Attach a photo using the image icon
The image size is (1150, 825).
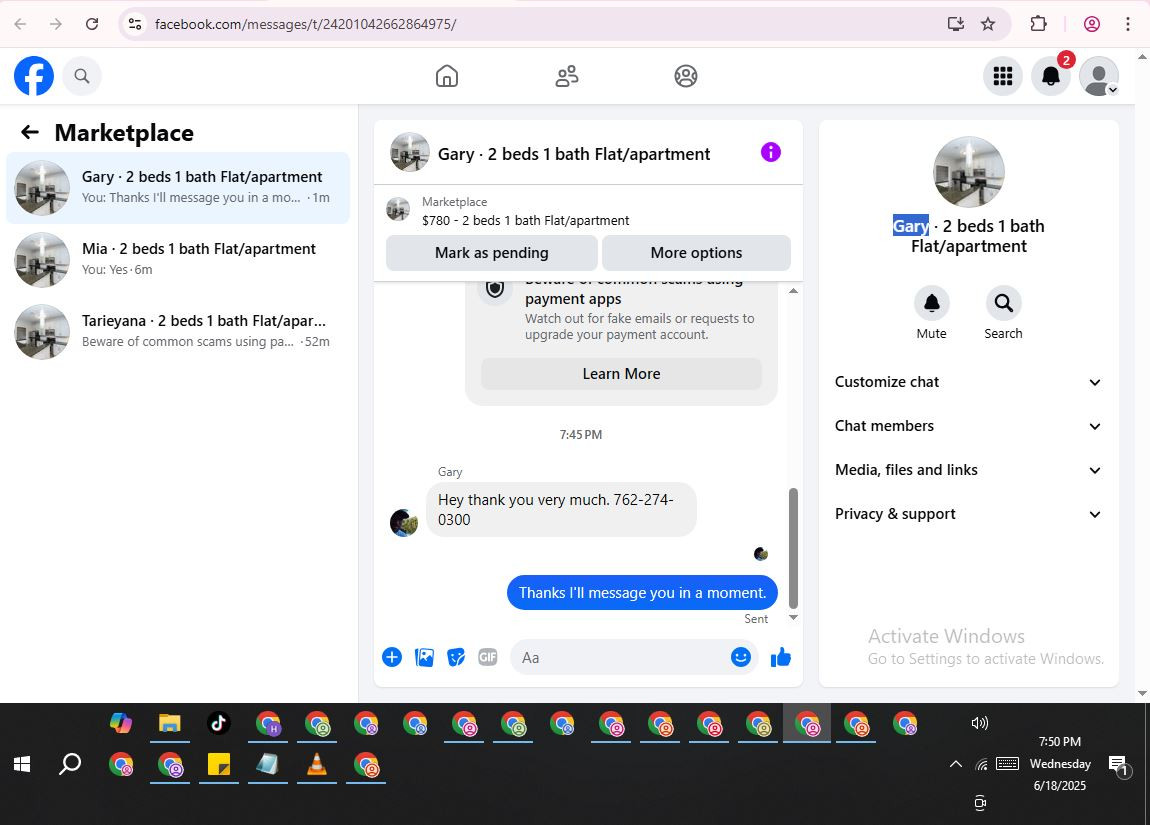pos(424,657)
